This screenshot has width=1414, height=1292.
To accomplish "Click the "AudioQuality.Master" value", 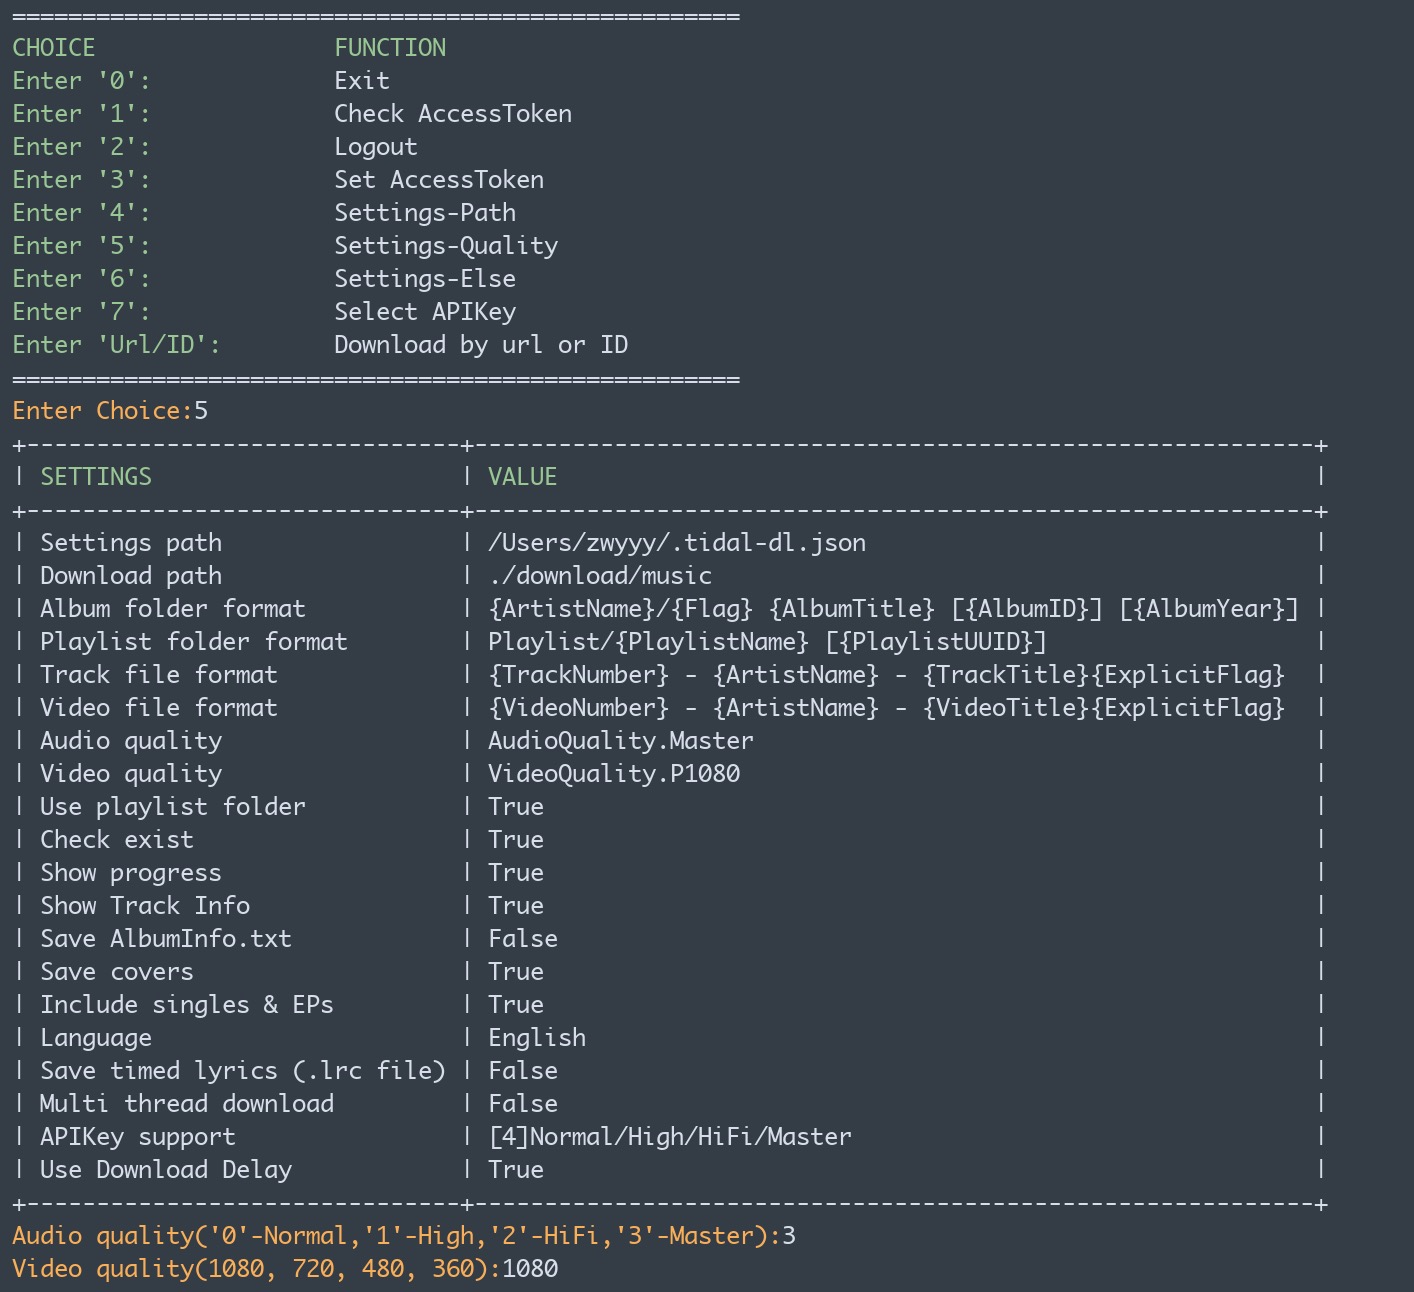I will coord(621,741).
